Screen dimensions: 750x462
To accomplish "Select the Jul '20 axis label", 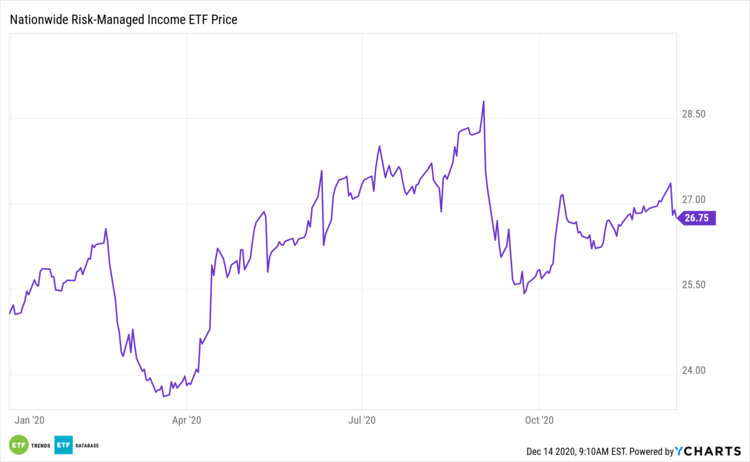I will tap(363, 420).
